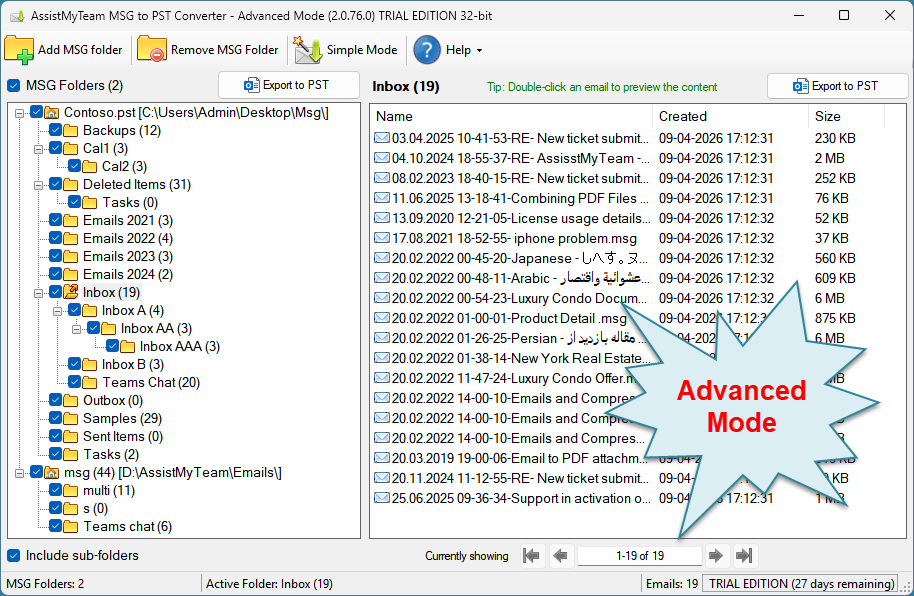Select the Teams Chat (20) folder
The image size is (914, 596).
coord(151,382)
